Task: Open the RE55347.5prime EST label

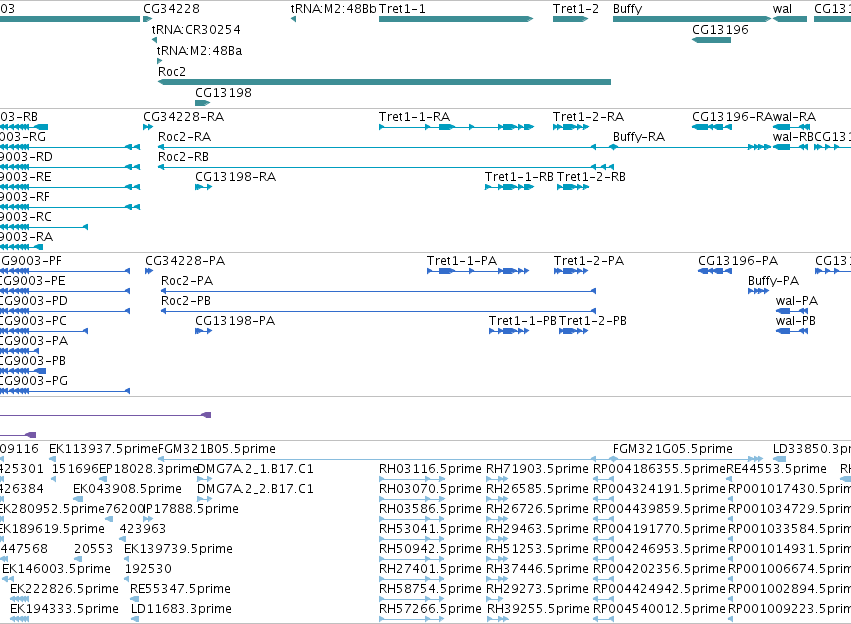Action: [x=181, y=589]
